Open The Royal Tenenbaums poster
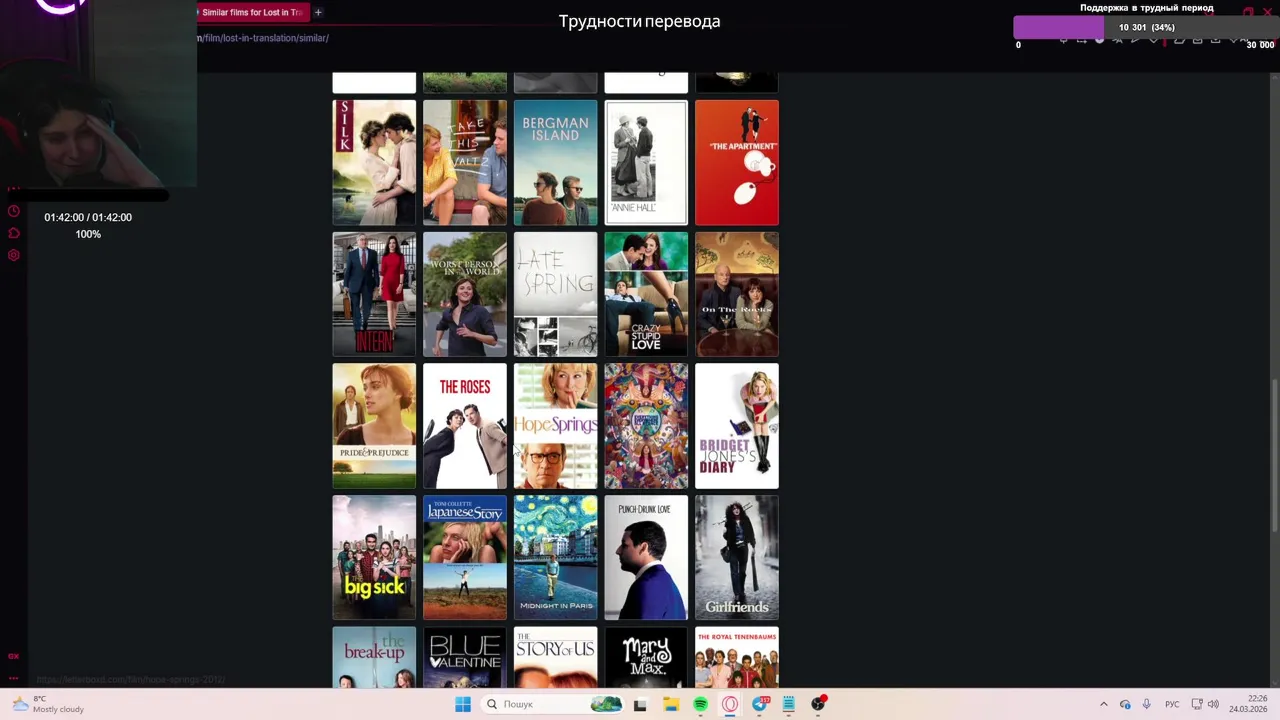Screen dimensions: 1280x720 [x=737, y=657]
